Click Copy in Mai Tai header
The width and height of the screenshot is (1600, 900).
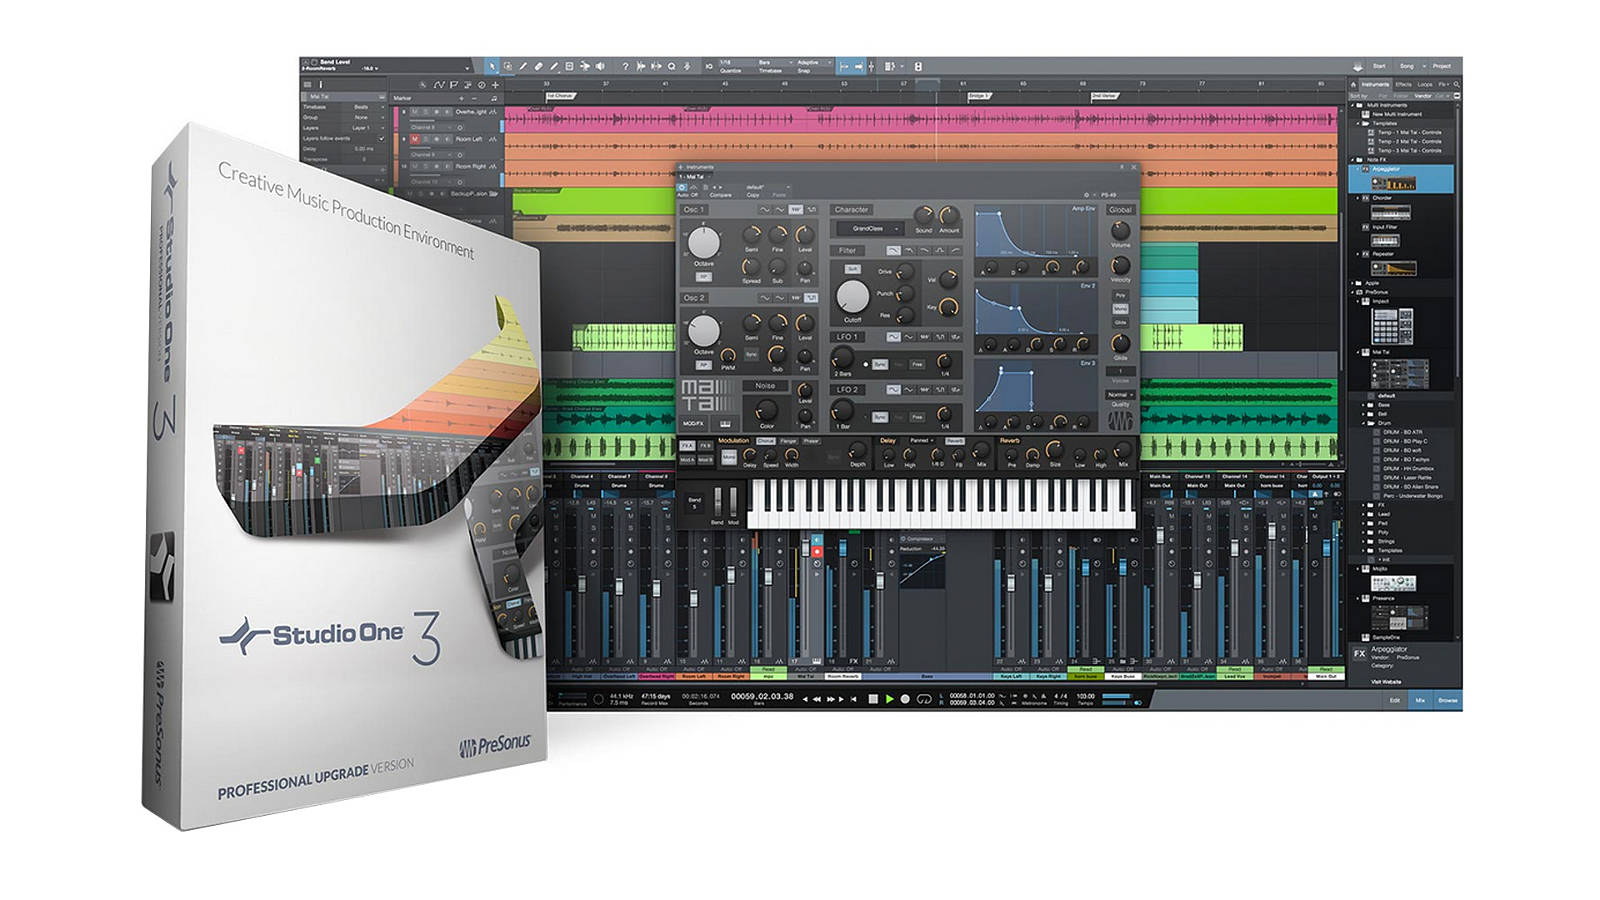pos(753,195)
